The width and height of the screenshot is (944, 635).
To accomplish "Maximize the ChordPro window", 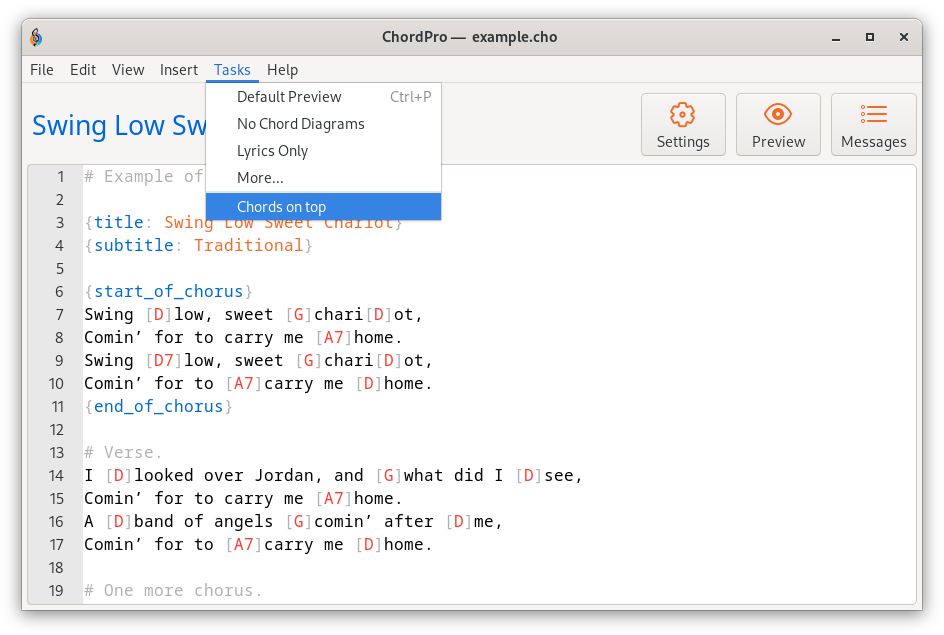I will point(870,37).
